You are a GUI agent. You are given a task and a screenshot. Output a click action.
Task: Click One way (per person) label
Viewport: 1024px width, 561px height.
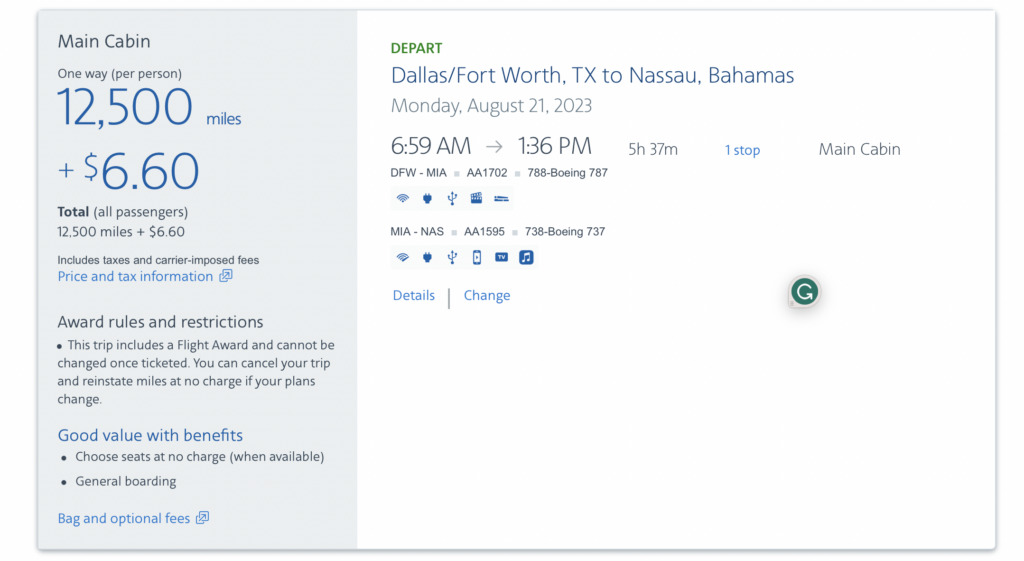tap(120, 74)
